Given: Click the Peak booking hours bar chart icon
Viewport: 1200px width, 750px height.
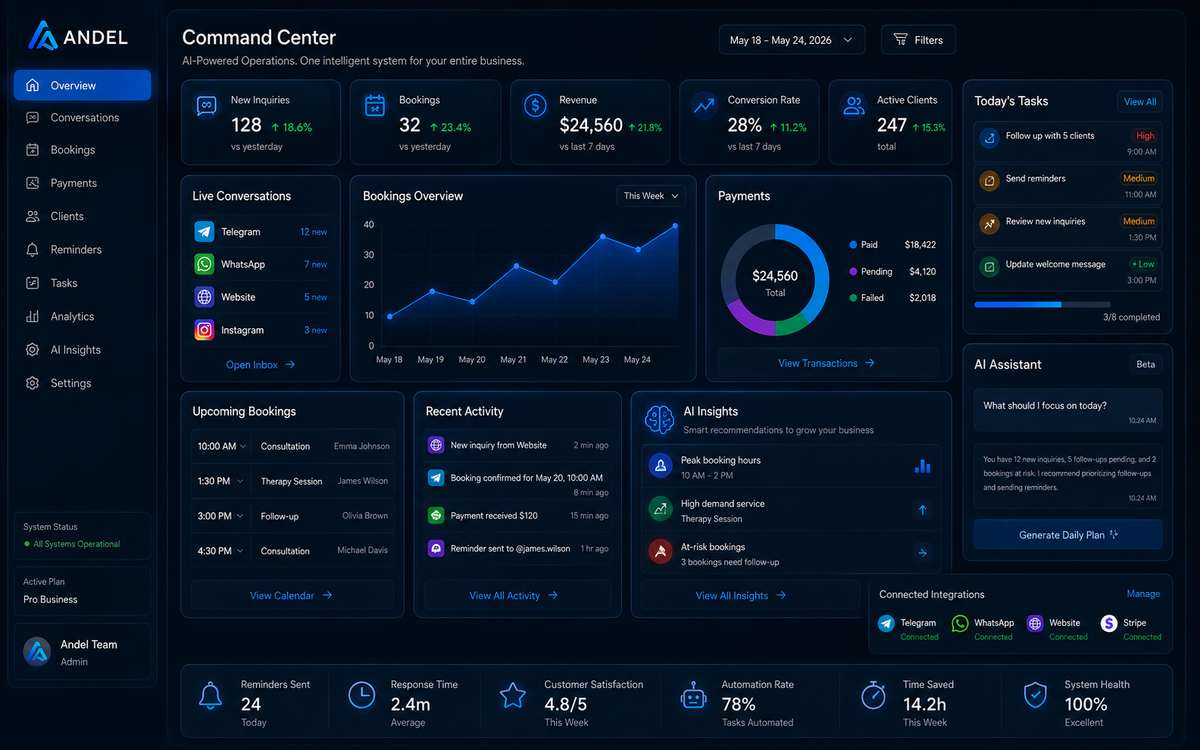Looking at the screenshot, I should pos(922,466).
